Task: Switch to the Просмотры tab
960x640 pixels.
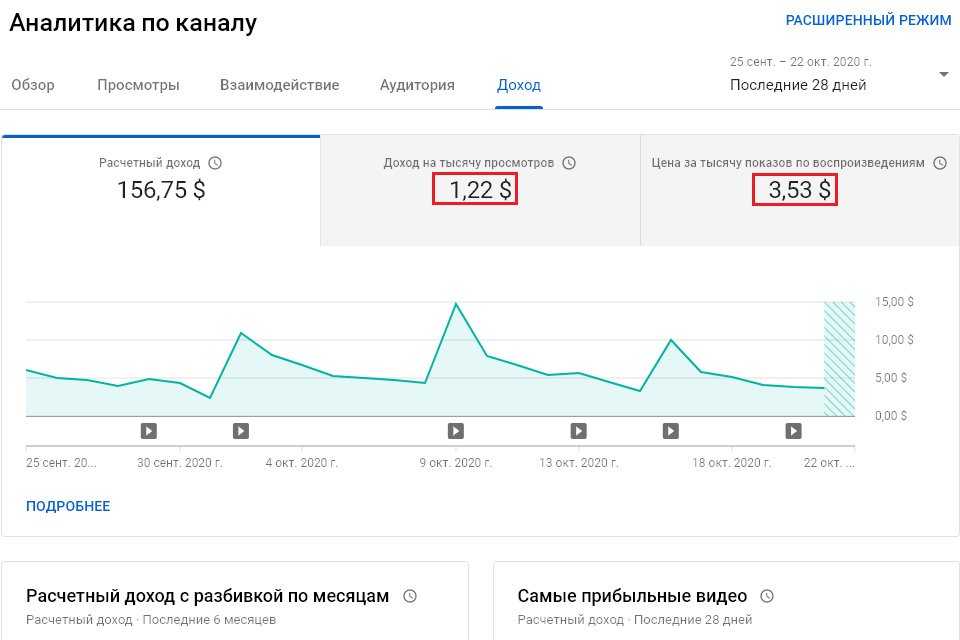Action: [x=138, y=85]
